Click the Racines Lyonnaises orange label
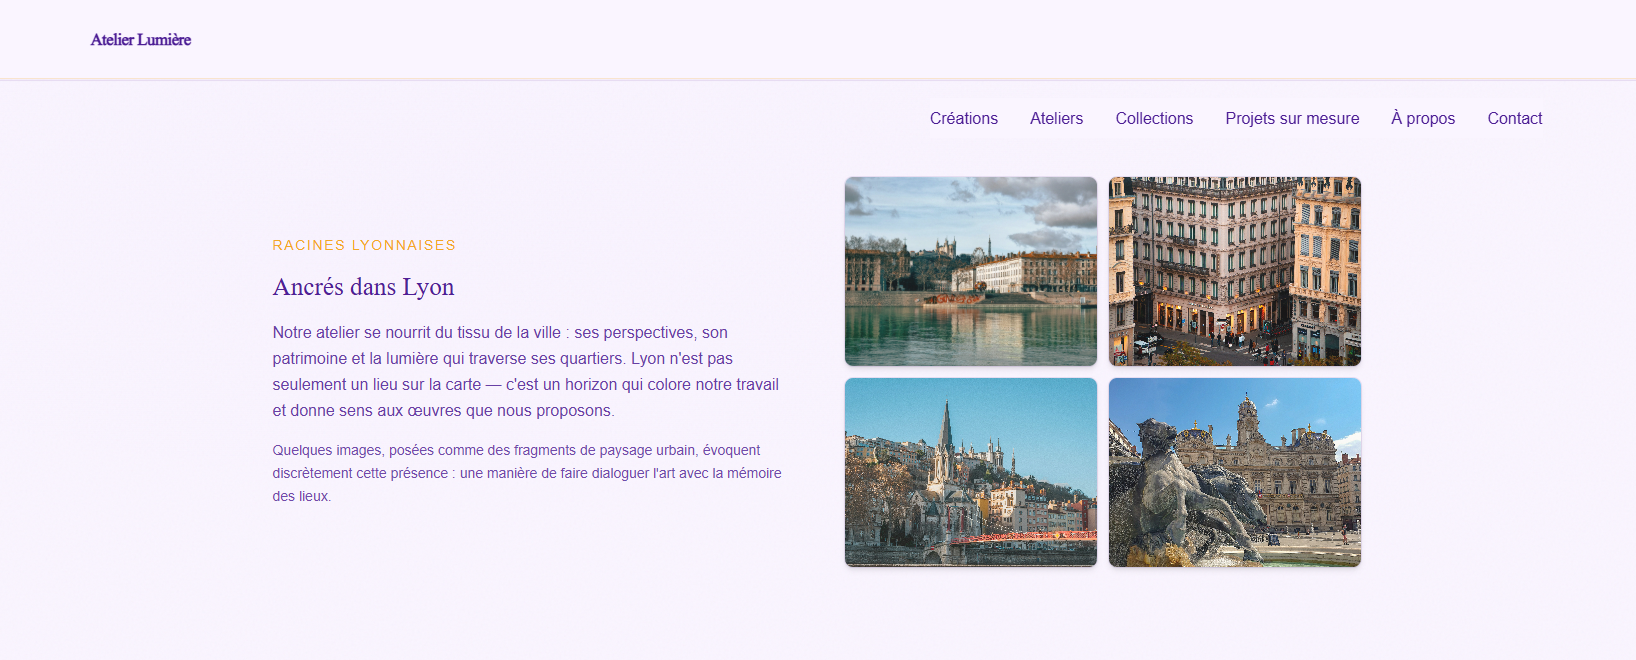The height and width of the screenshot is (660, 1636). point(364,245)
